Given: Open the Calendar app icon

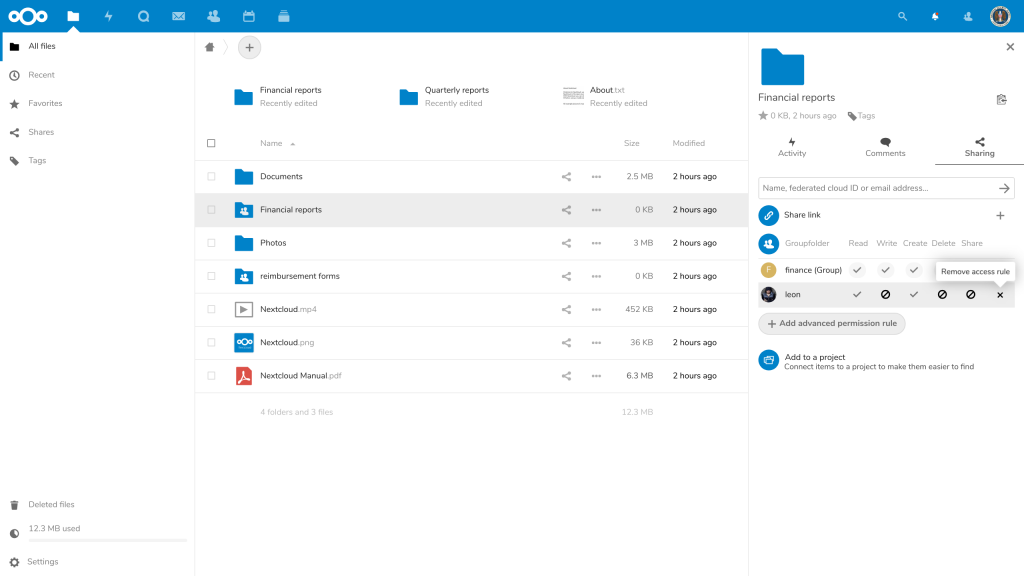Looking at the screenshot, I should [x=248, y=15].
